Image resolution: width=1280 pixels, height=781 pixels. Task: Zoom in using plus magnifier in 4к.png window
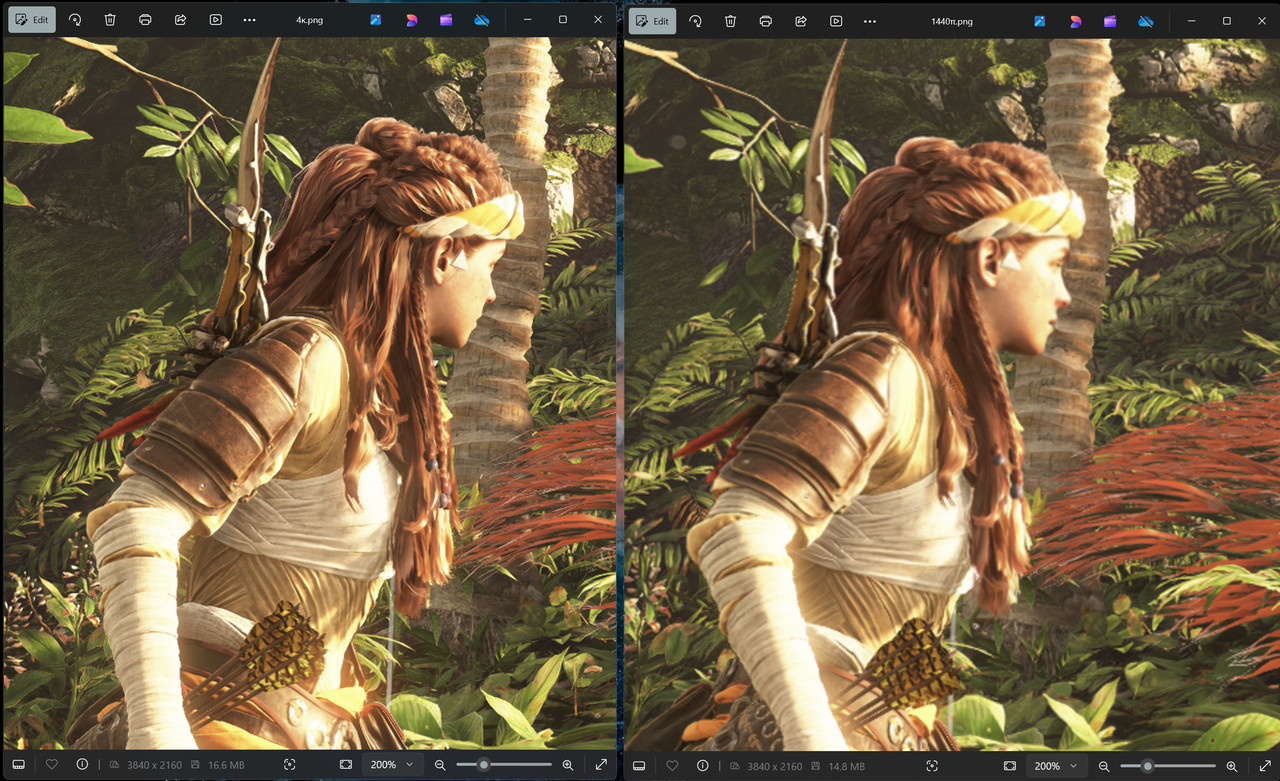[568, 764]
